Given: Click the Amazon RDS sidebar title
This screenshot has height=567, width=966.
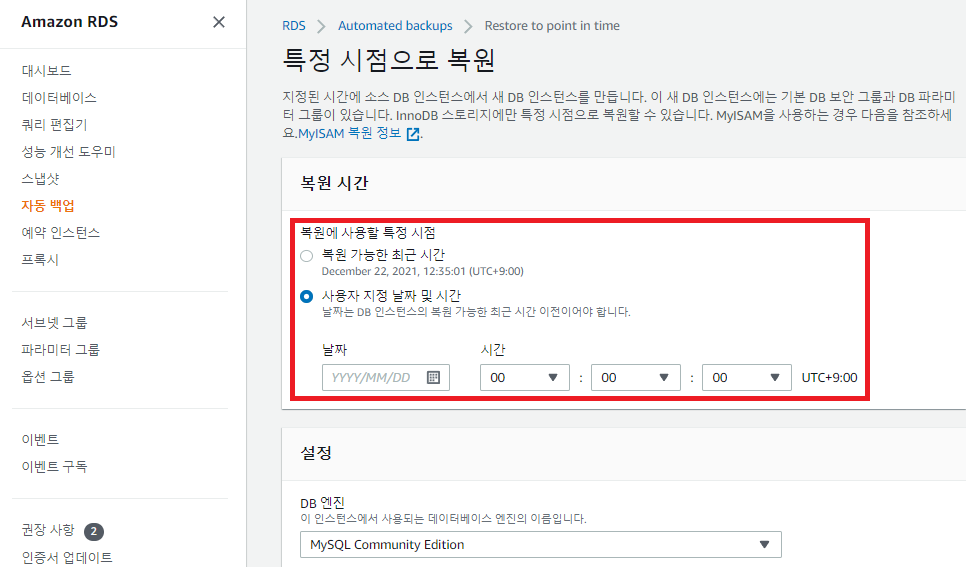Looking at the screenshot, I should (x=70, y=22).
